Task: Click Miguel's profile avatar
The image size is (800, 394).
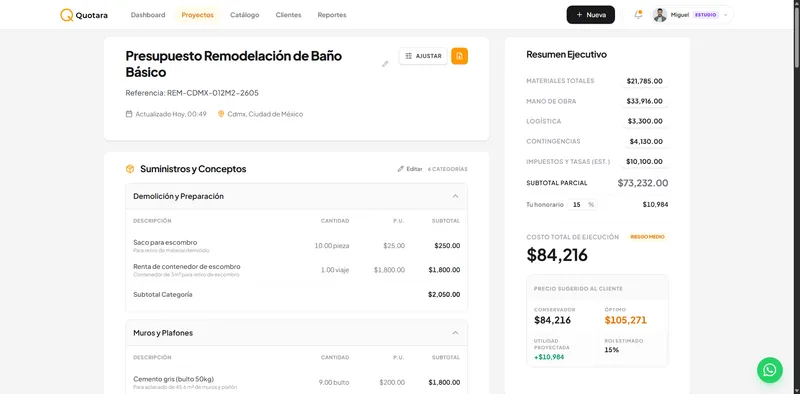Action: (x=660, y=15)
